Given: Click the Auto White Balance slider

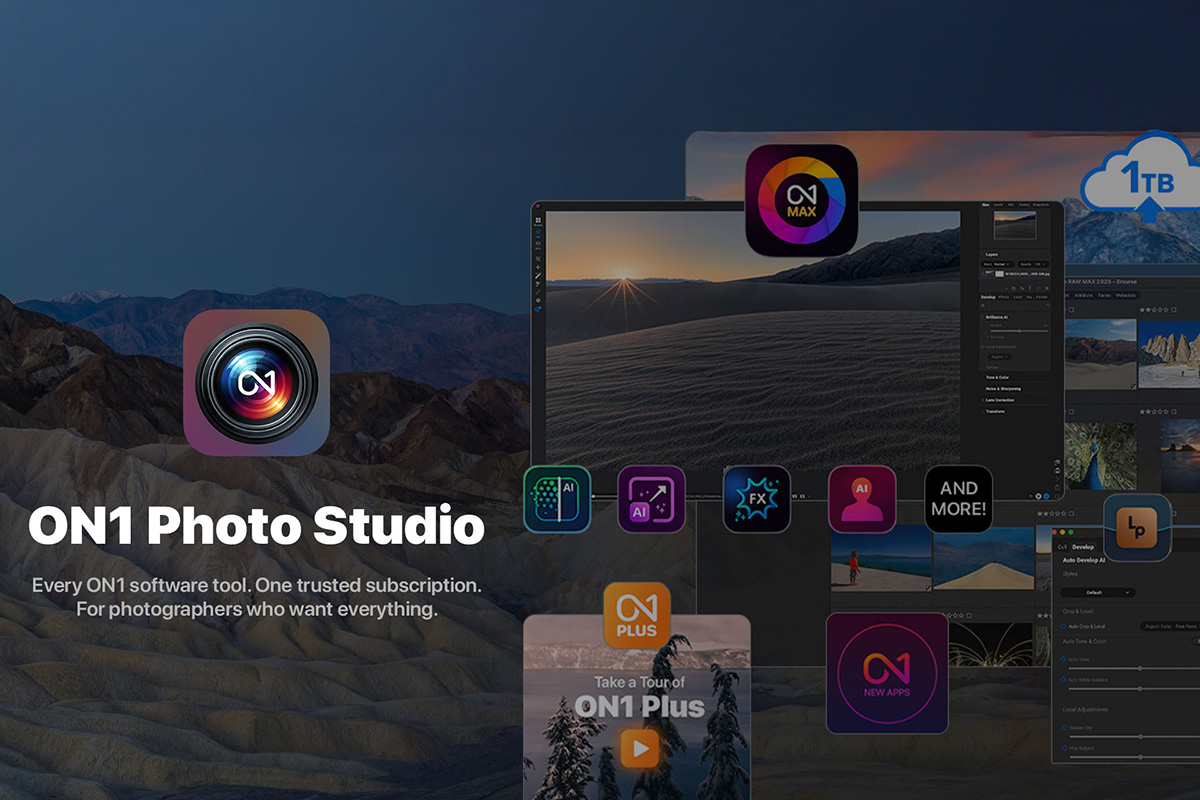Looking at the screenshot, I should (1140, 689).
